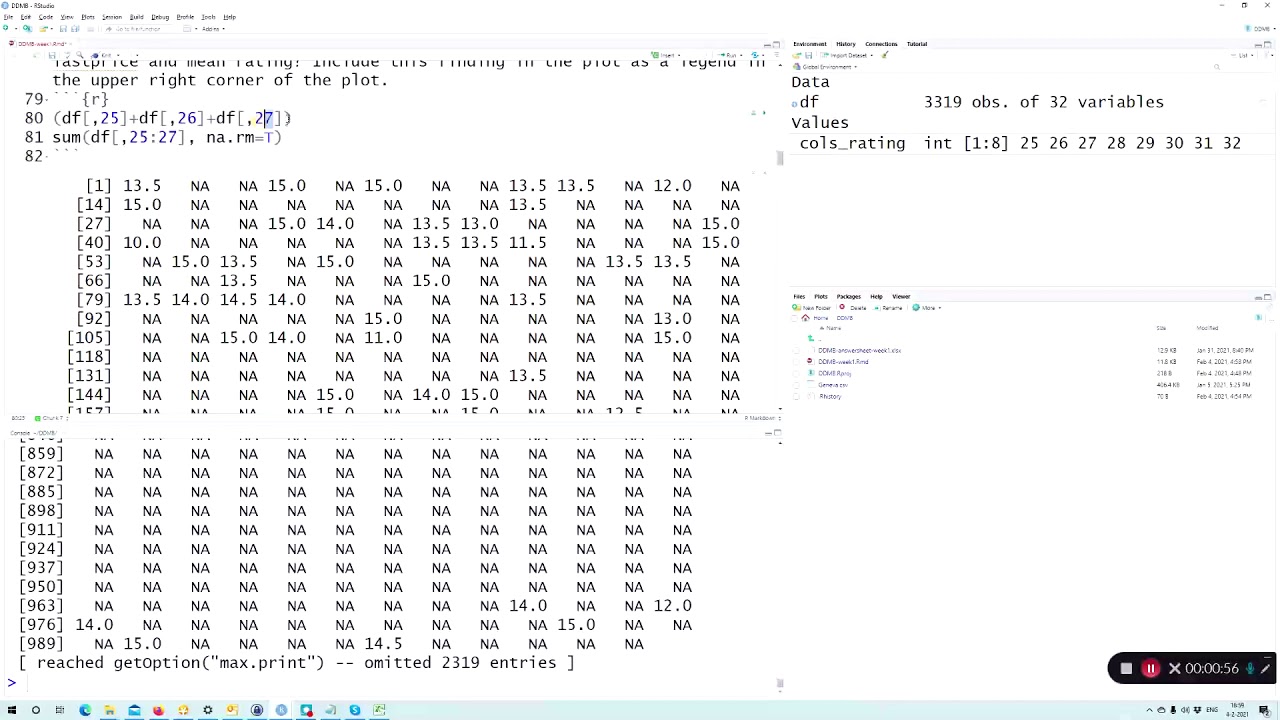The width and height of the screenshot is (1280, 720).
Task: Open the Knit options dropdown arrow
Action: coord(118,55)
